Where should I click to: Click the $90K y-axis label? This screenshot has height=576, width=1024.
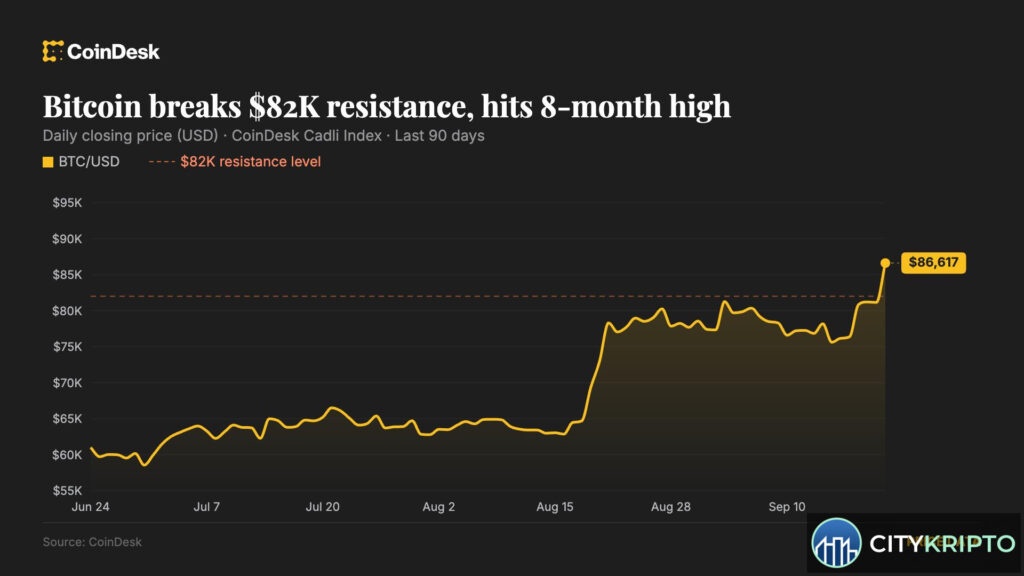67,239
